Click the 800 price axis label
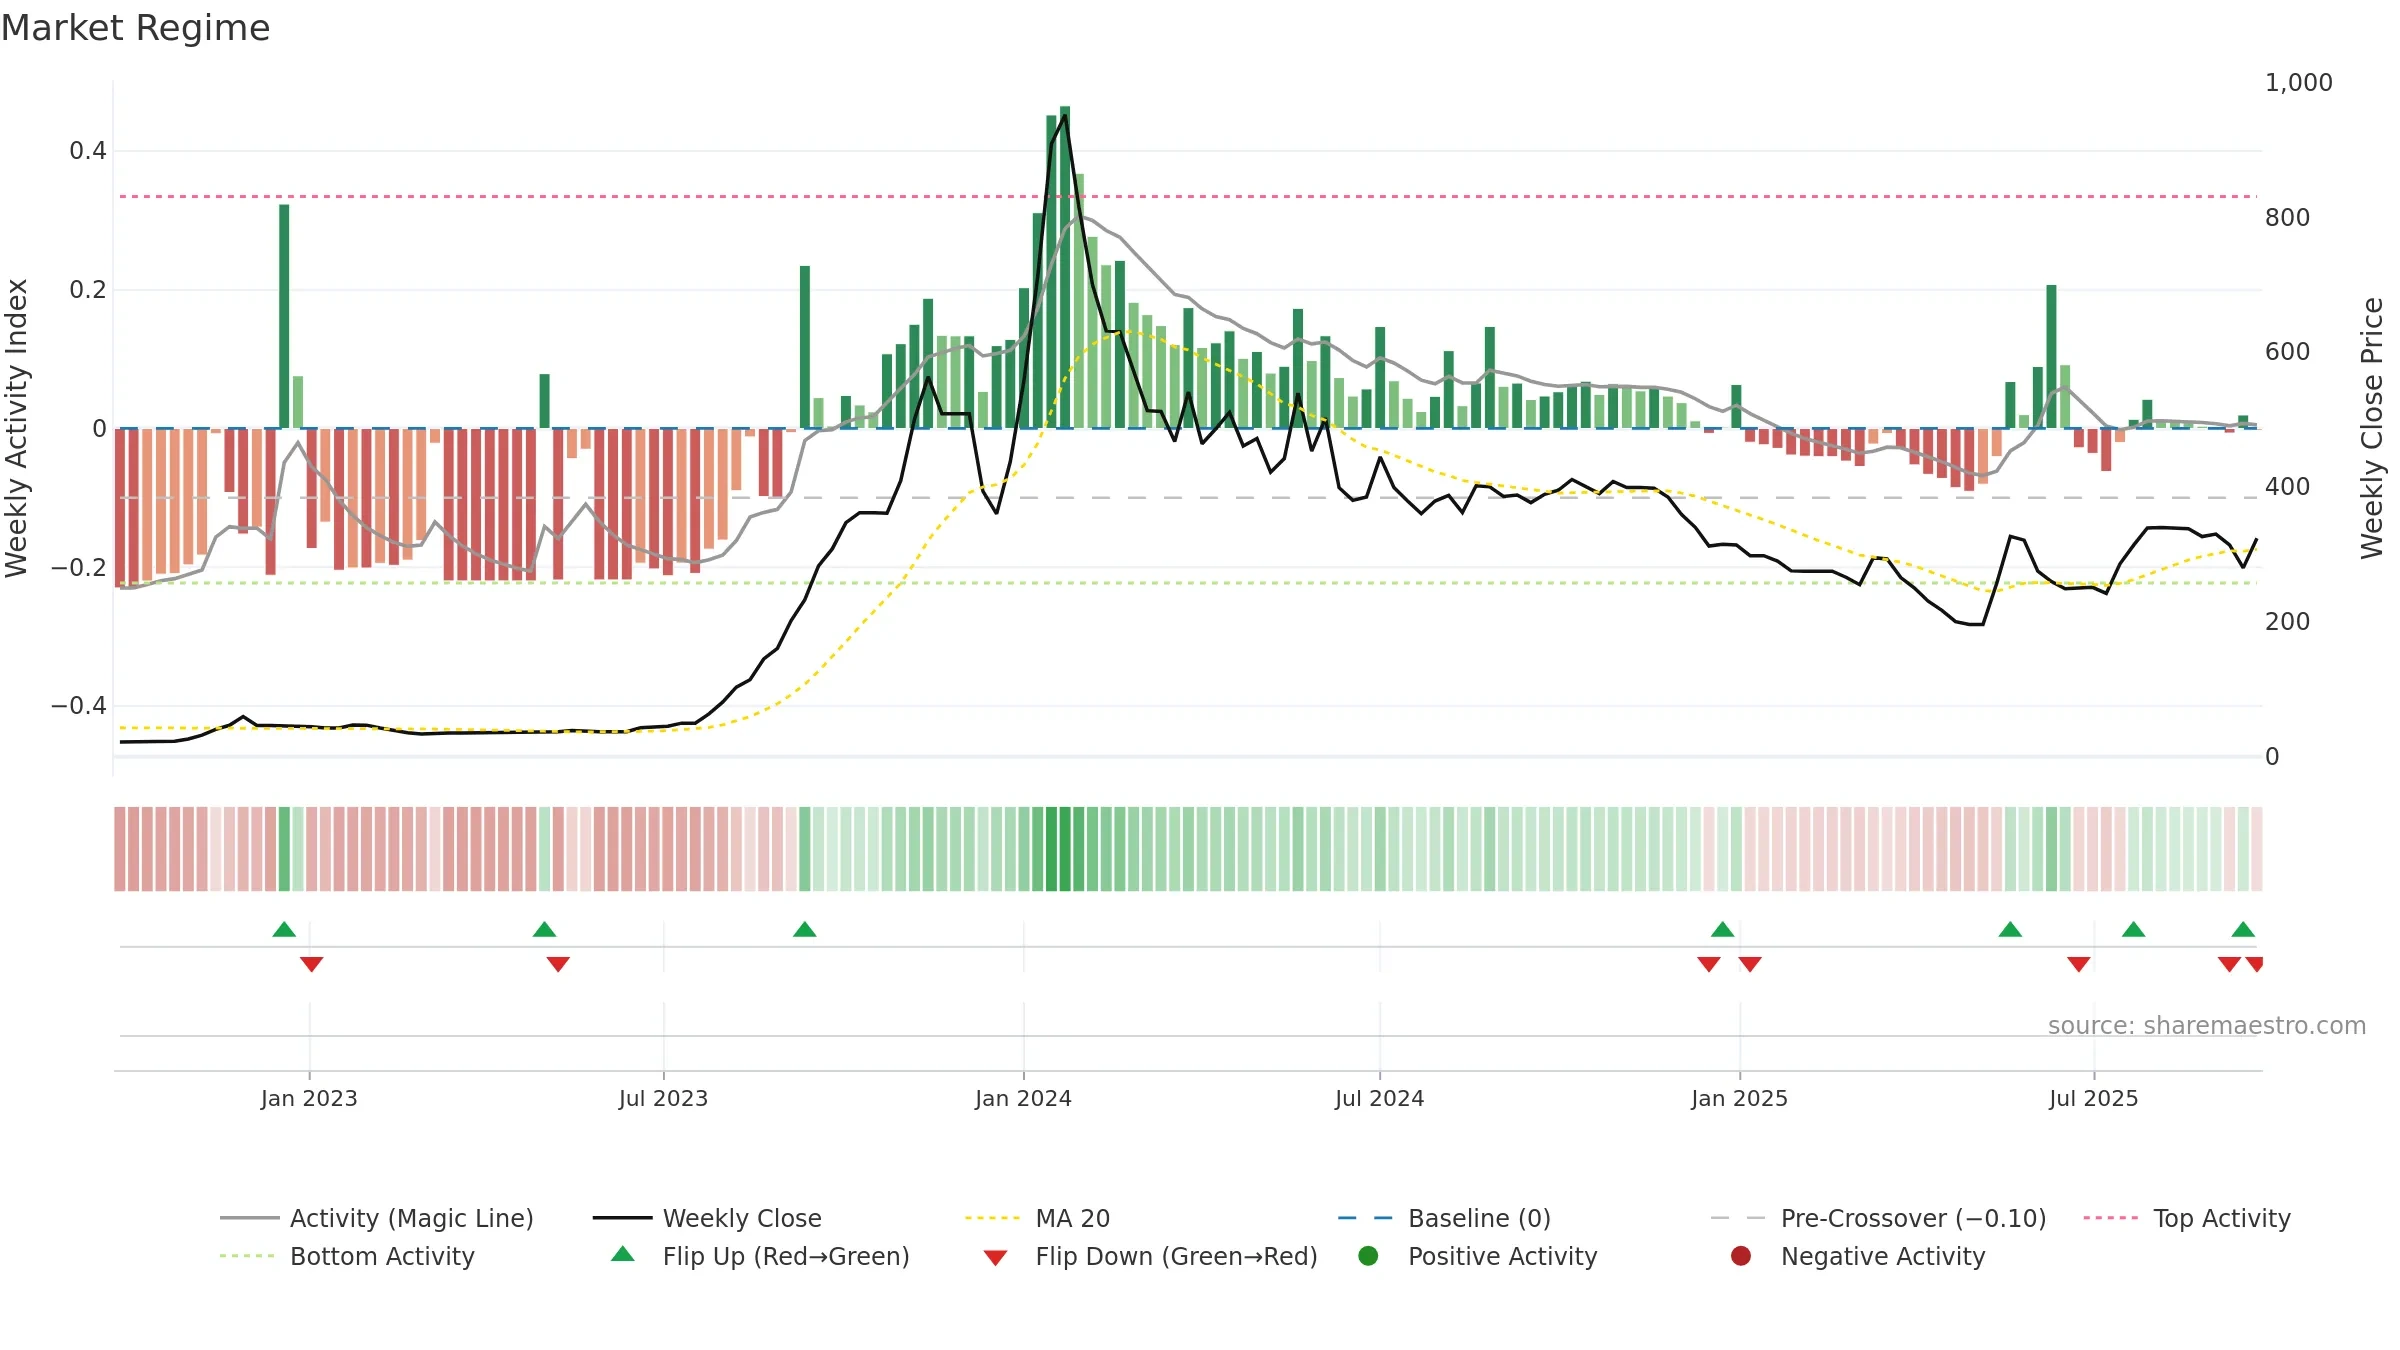 pyautogui.click(x=2287, y=217)
